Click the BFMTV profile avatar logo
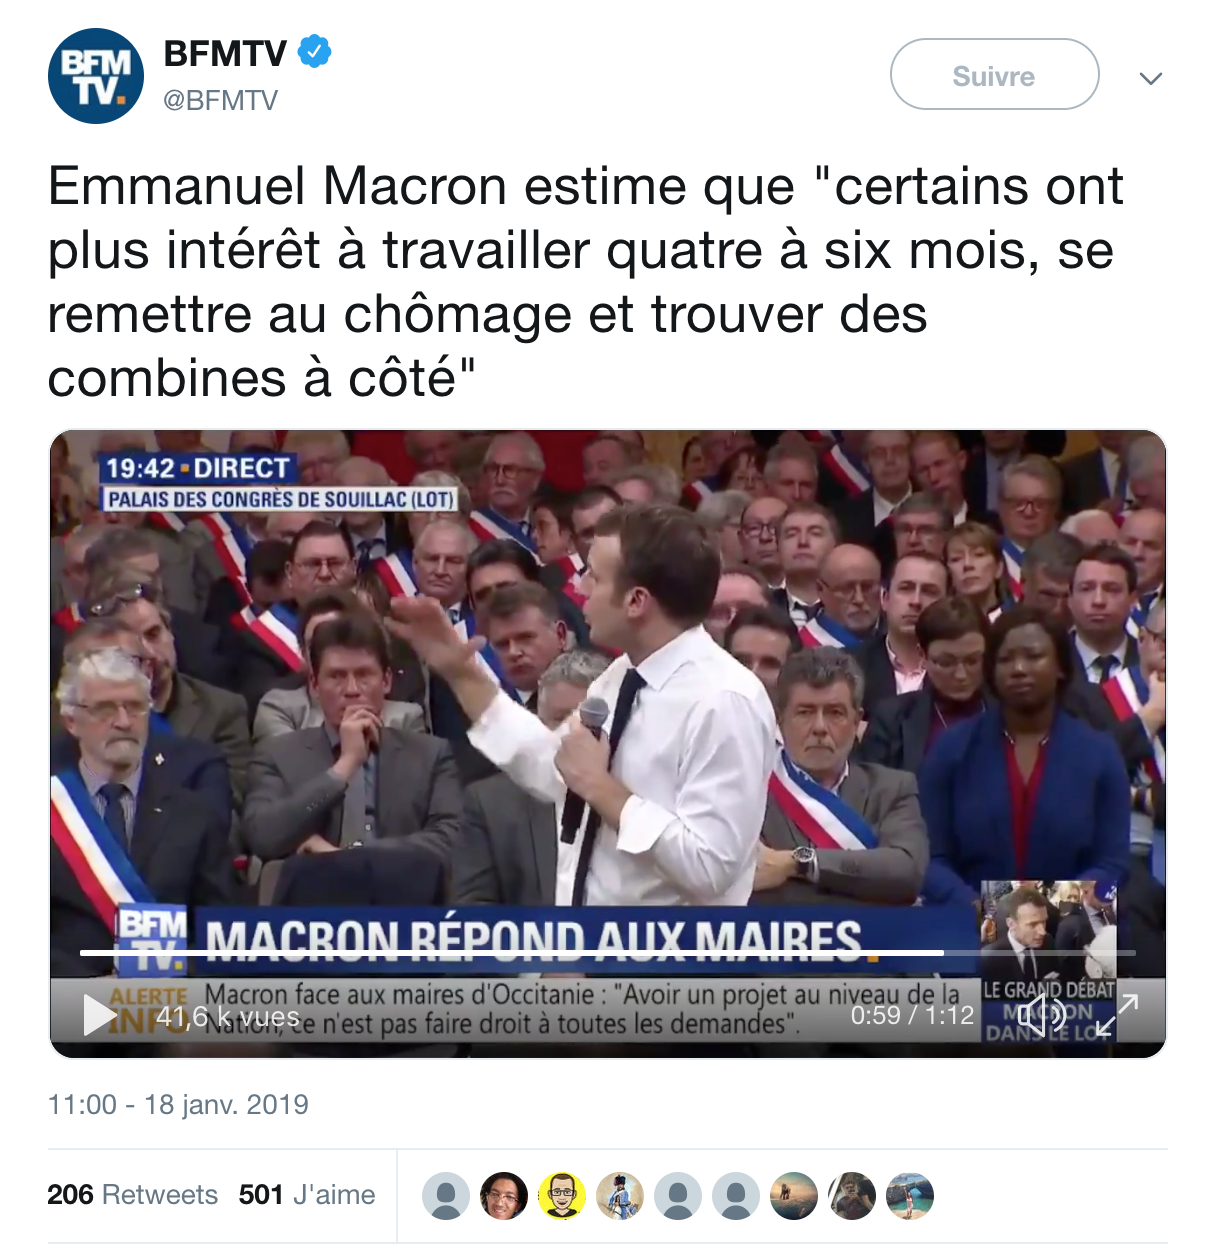Screen dimensions: 1210x1244 point(96,76)
